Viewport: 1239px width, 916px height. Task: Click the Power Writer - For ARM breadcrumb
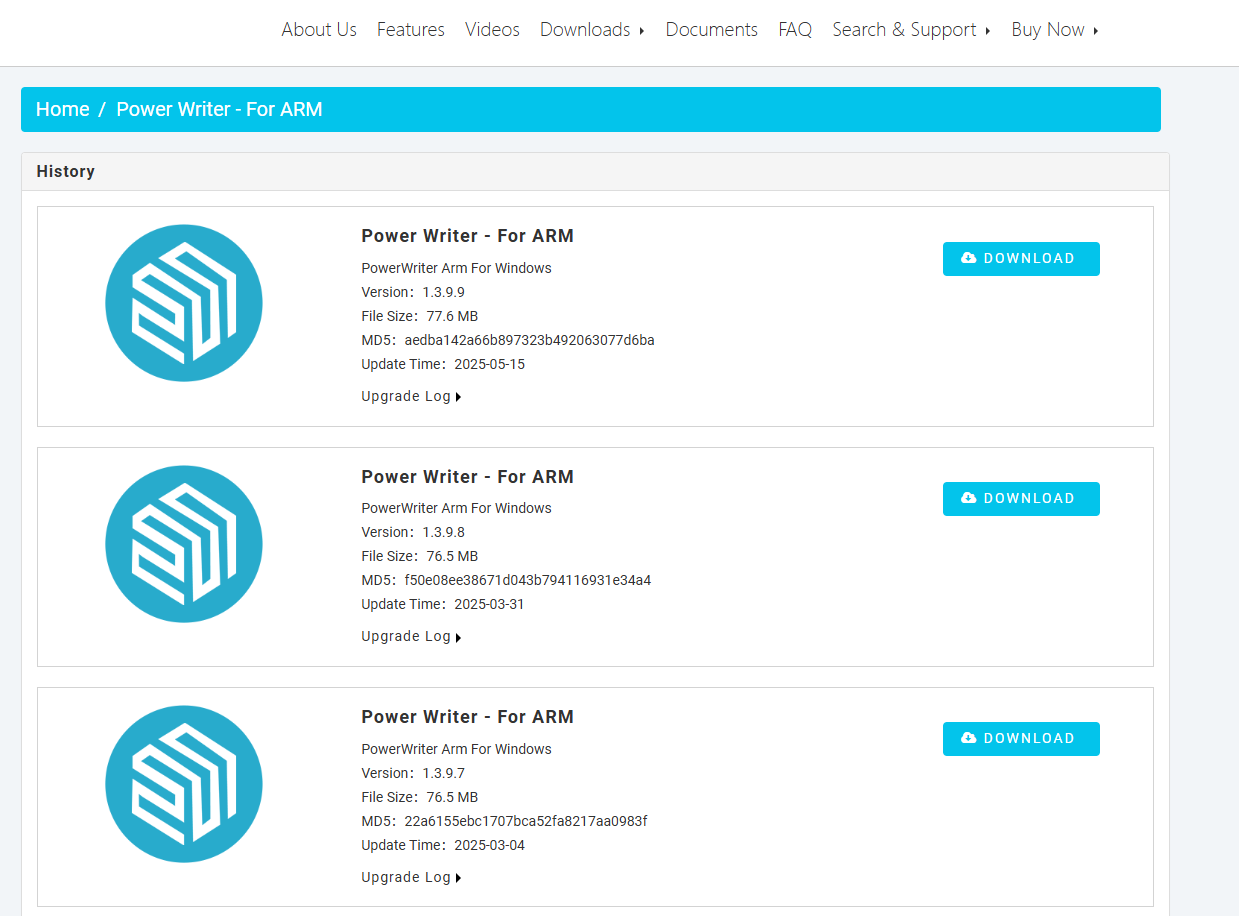click(219, 109)
